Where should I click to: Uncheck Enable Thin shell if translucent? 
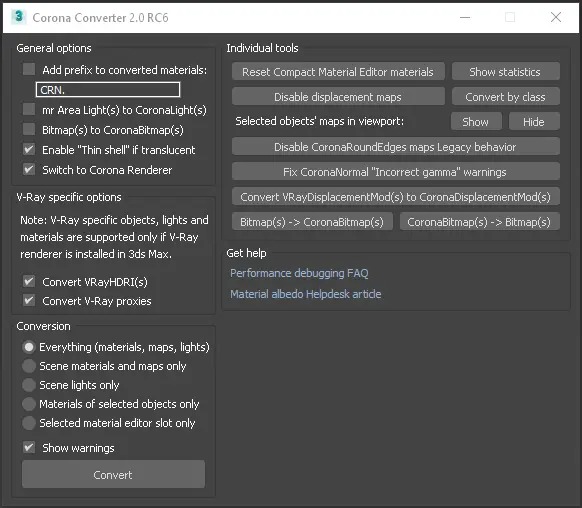coord(29,150)
